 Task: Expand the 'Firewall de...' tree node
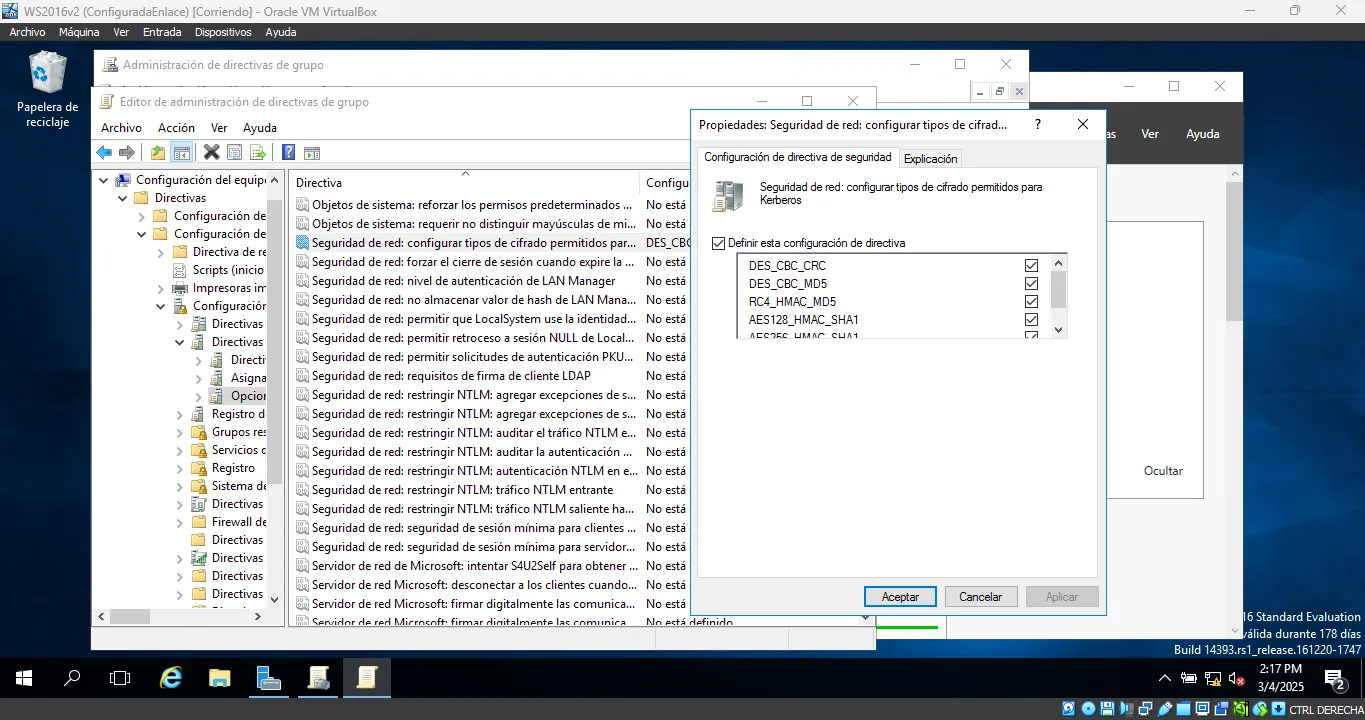(180, 522)
